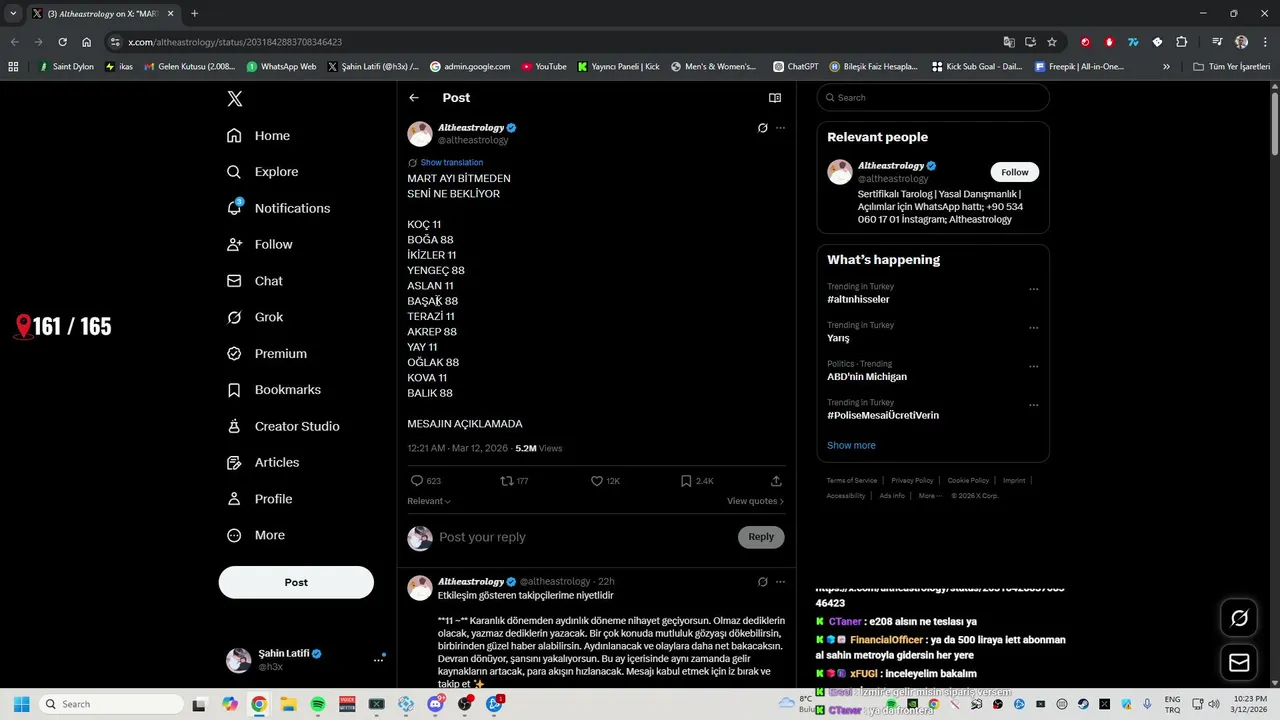Image resolution: width=1280 pixels, height=720 pixels.
Task: Bookmark this page with star icon
Action: 1052,42
